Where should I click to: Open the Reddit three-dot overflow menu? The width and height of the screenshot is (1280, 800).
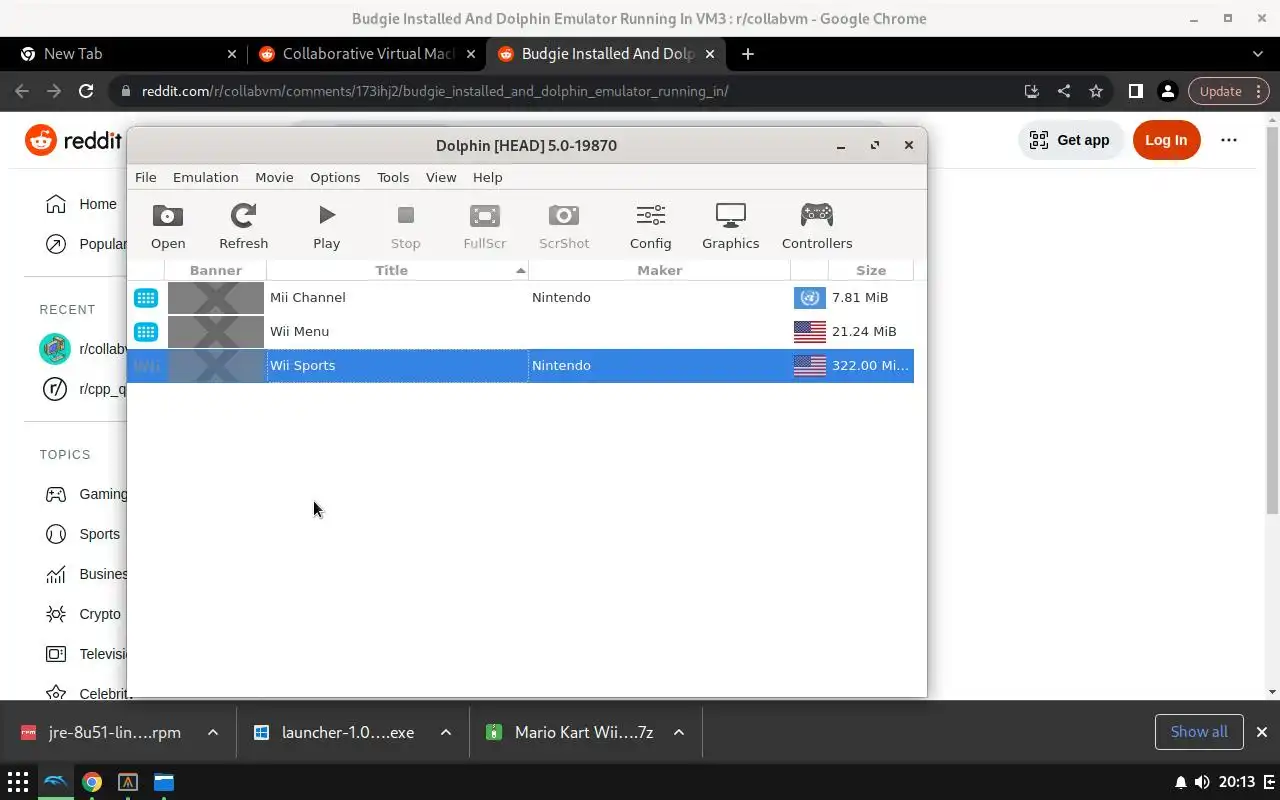click(1229, 140)
